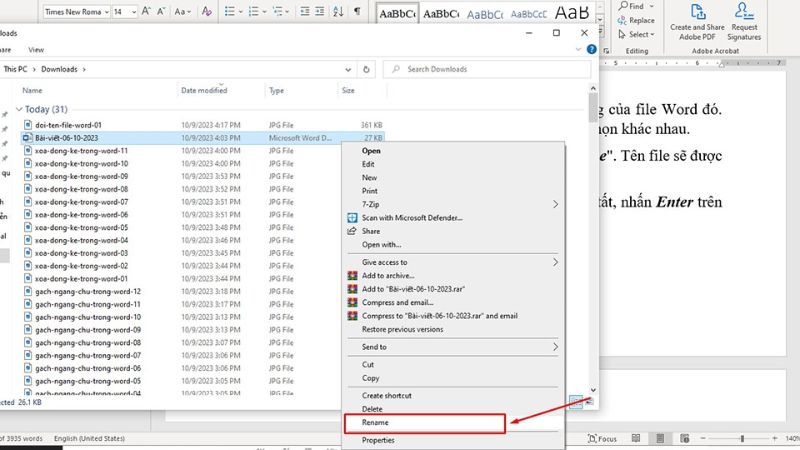
Task: Click the Word icon of Bài-viết-06-10-2023 file
Action: pos(27,137)
